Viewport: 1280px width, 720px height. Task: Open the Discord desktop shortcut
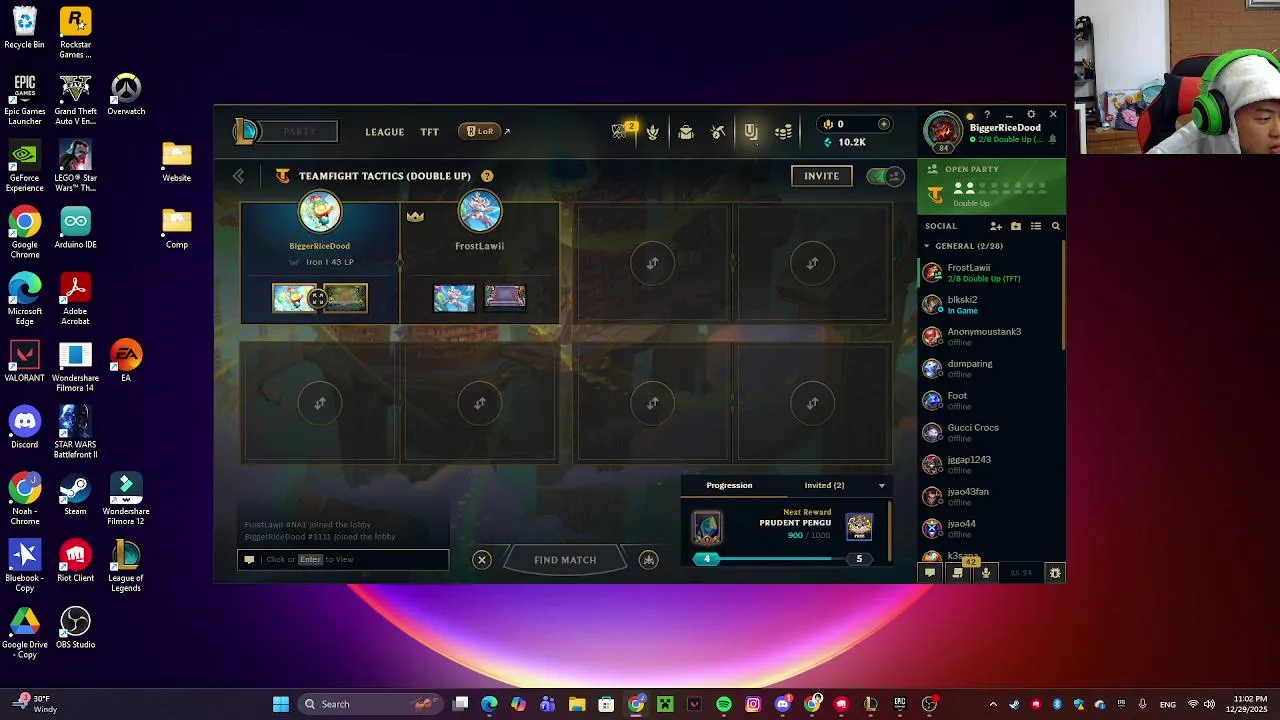click(25, 427)
